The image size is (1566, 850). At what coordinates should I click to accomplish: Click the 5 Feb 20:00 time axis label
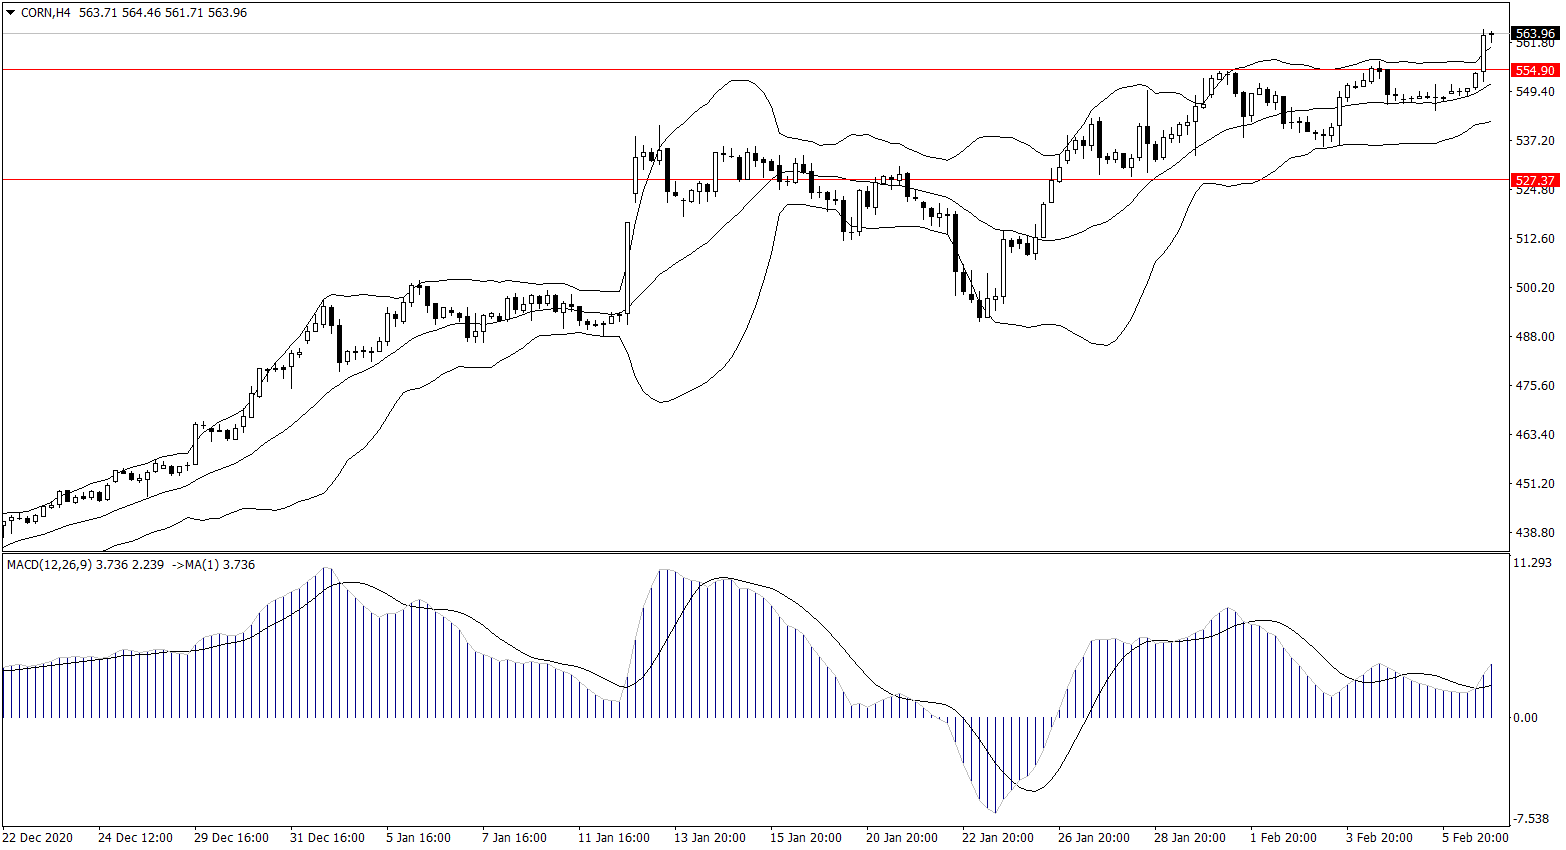tap(1475, 838)
